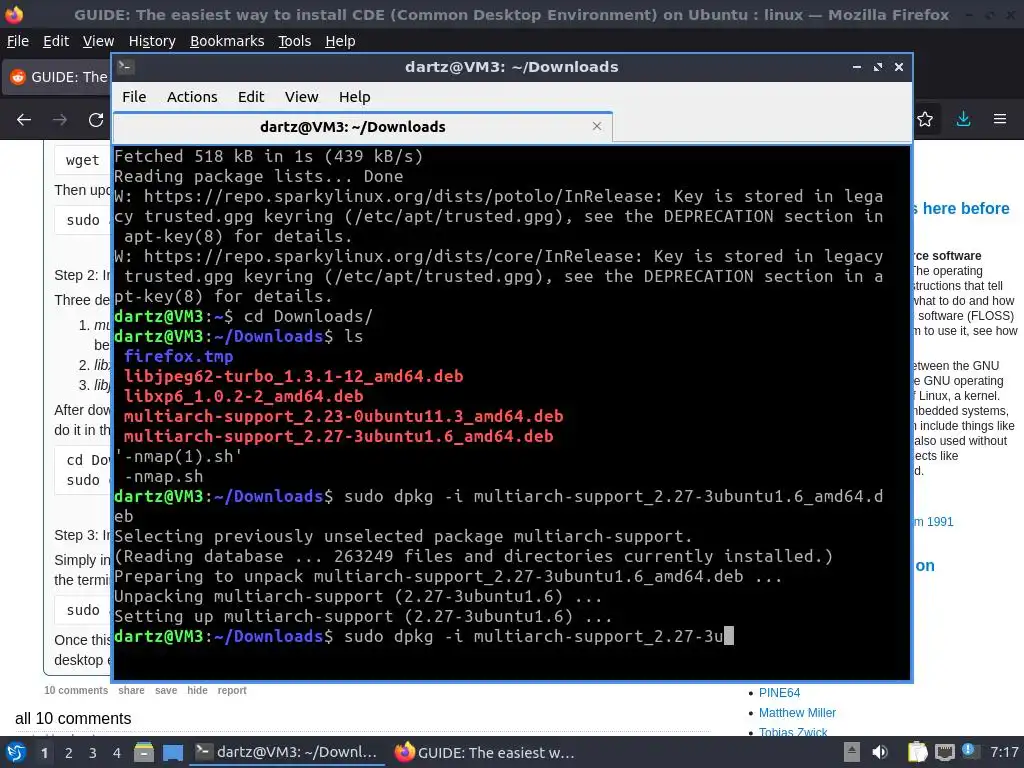Open the Firefox hamburger application menu
Viewport: 1024px width, 768px height.
pyautogui.click(x=1000, y=119)
